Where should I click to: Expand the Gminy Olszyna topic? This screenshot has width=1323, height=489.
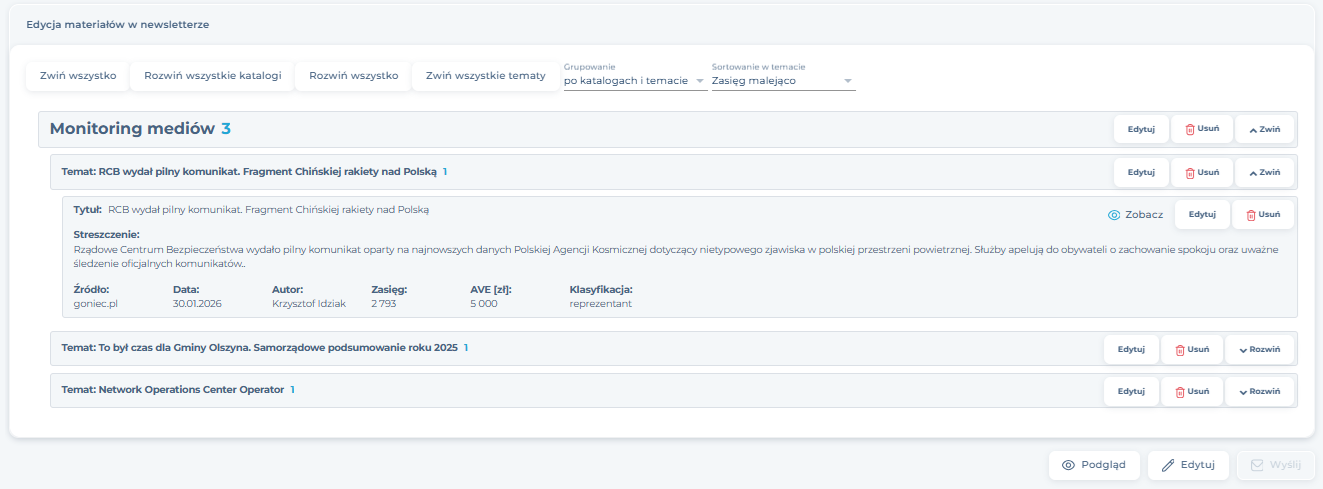[x=1259, y=349]
